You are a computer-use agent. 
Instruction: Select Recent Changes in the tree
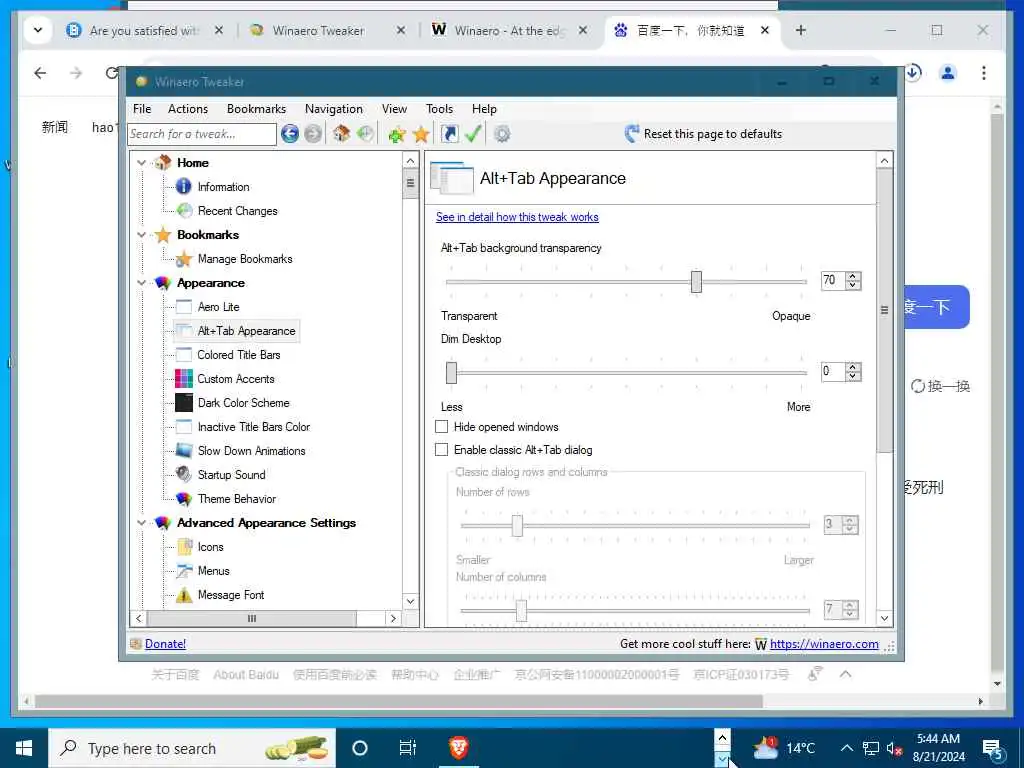237,211
